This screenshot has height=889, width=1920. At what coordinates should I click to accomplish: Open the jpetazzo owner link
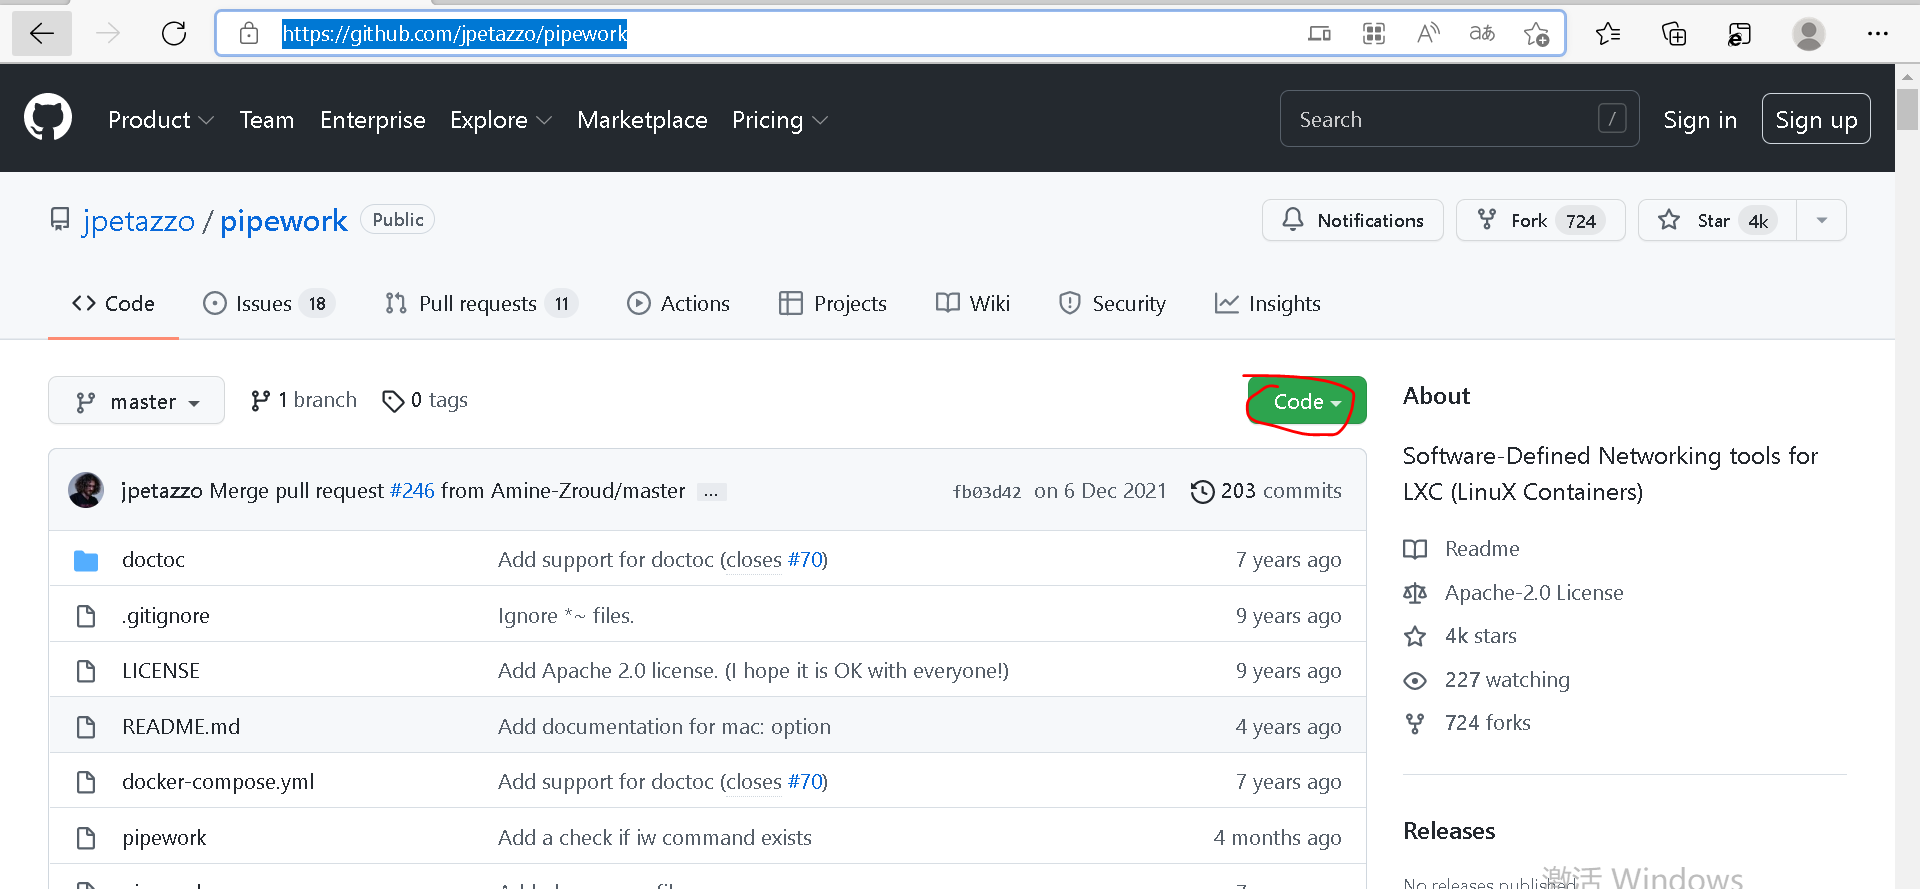(x=139, y=221)
